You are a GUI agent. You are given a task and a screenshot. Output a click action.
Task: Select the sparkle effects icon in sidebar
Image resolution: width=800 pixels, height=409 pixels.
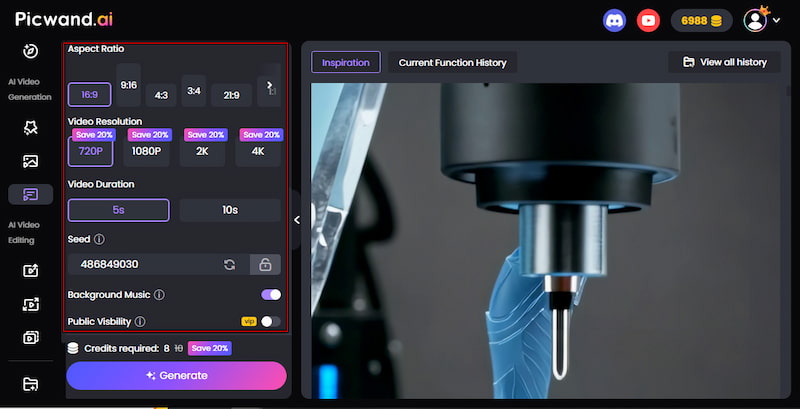pos(31,128)
